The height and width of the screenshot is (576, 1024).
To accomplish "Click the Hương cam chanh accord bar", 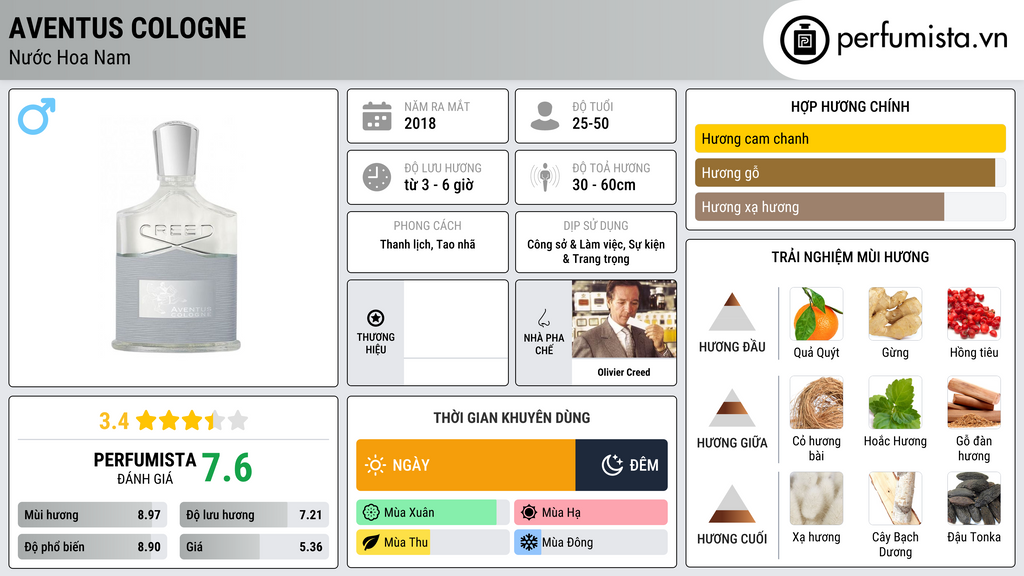I will (x=850, y=138).
